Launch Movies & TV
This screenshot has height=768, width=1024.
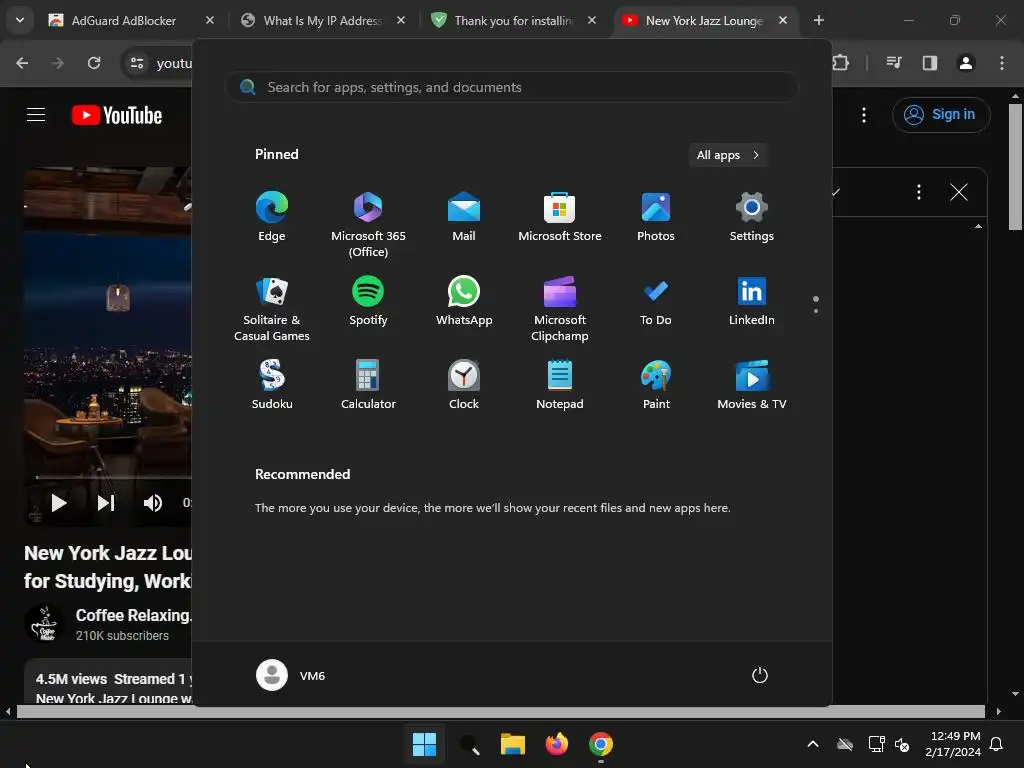click(752, 385)
